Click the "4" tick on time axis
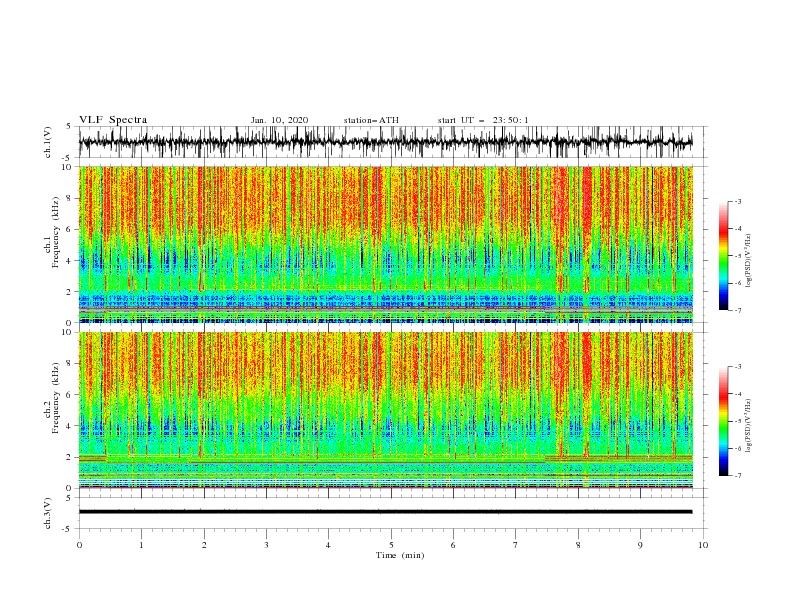This screenshot has height=612, width=792. tap(328, 545)
